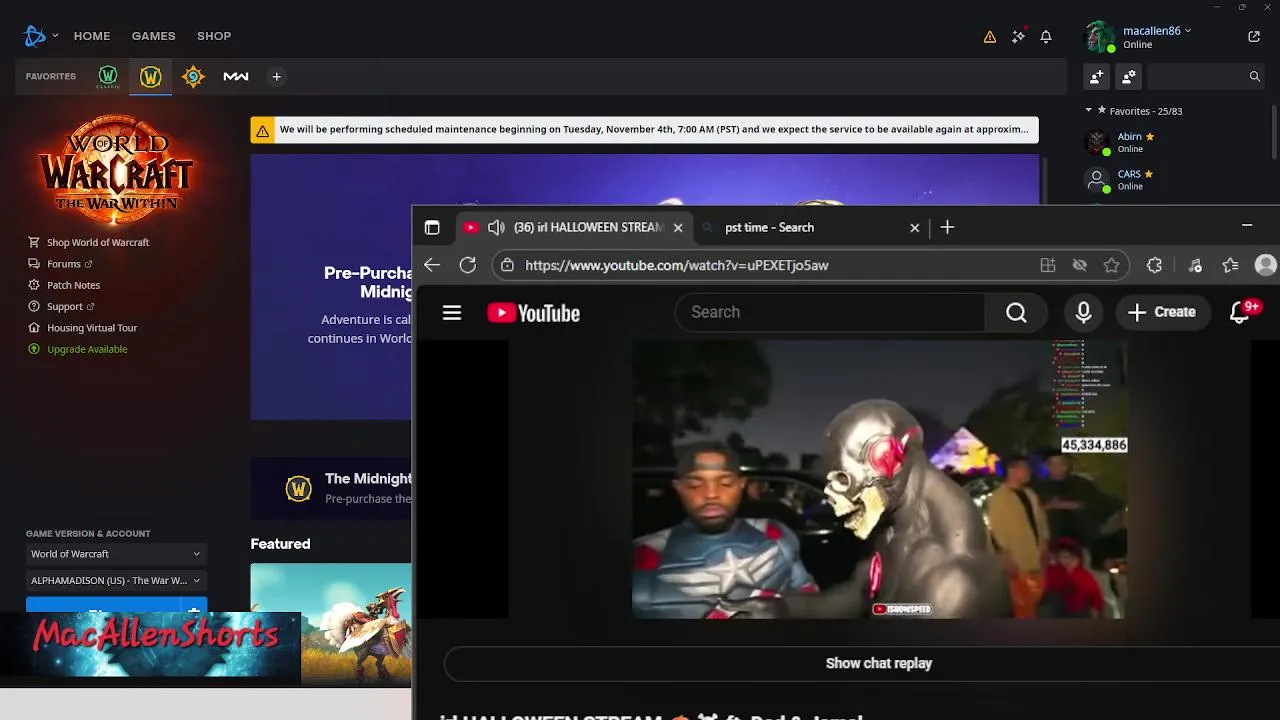The image size is (1280, 720).
Task: Mute the YouTube tab audio icon
Action: [x=496, y=228]
